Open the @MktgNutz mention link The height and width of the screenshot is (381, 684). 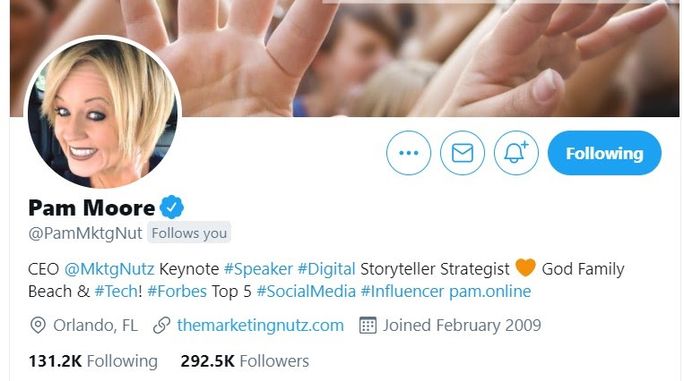[x=109, y=269]
